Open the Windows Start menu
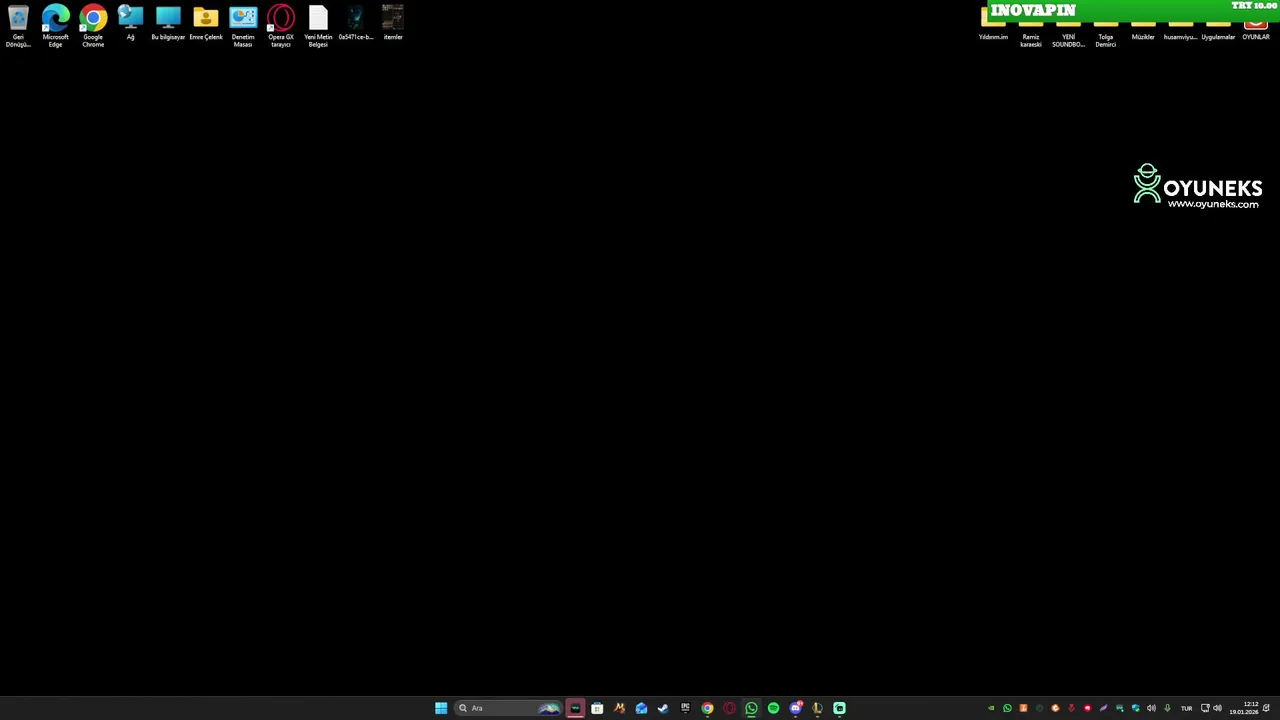Screen dimensions: 1280x720 coord(441,708)
